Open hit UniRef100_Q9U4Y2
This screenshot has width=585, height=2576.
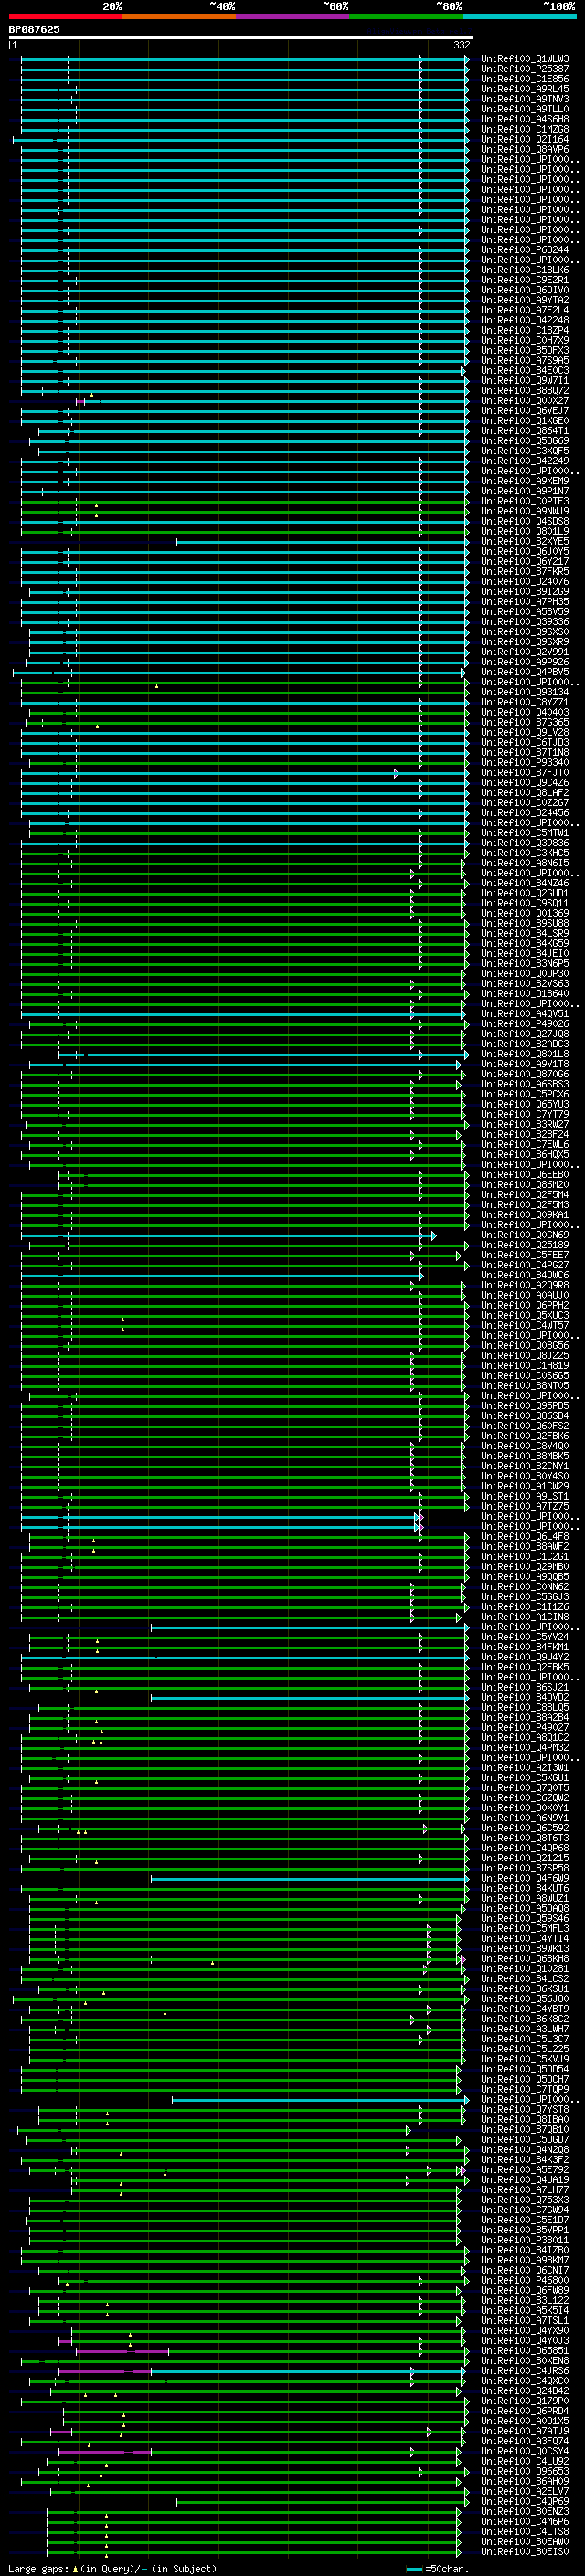click(525, 1657)
